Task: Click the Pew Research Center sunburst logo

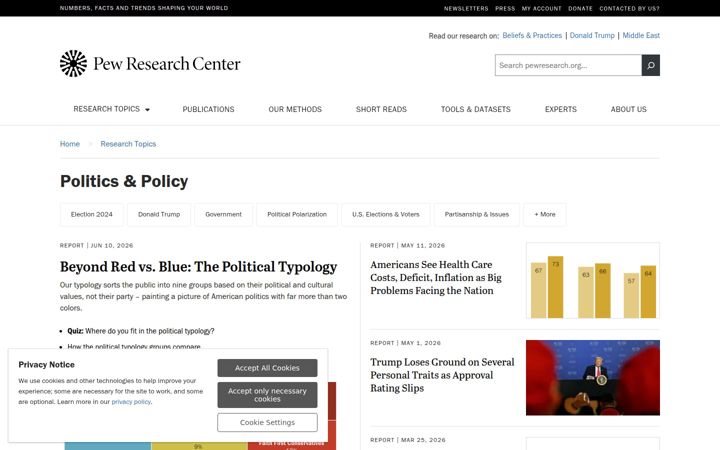Action: coord(73,63)
